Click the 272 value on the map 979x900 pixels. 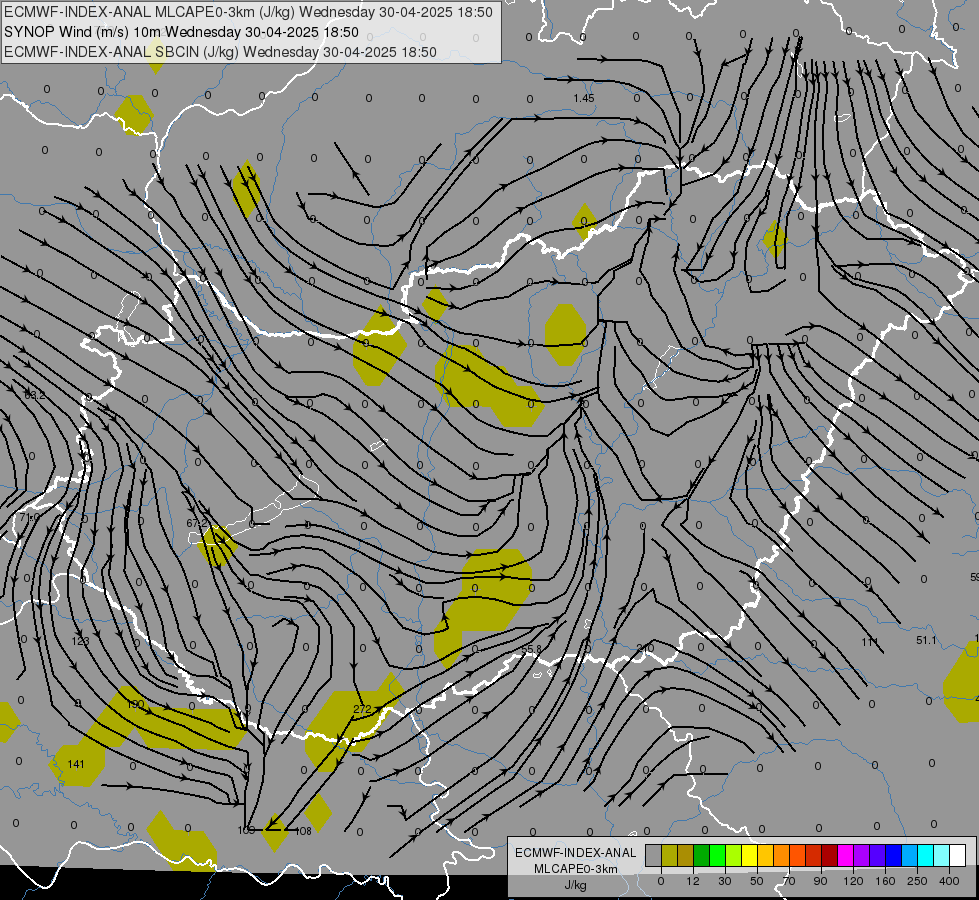[362, 709]
